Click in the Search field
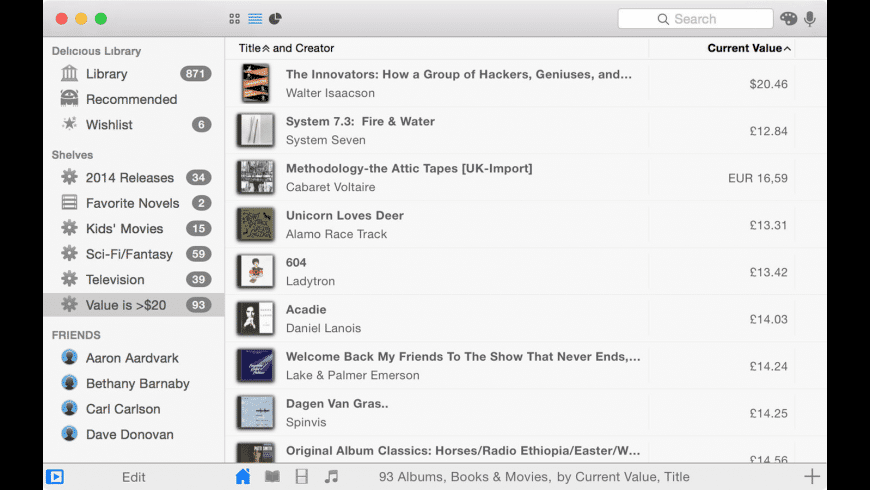 click(x=695, y=19)
